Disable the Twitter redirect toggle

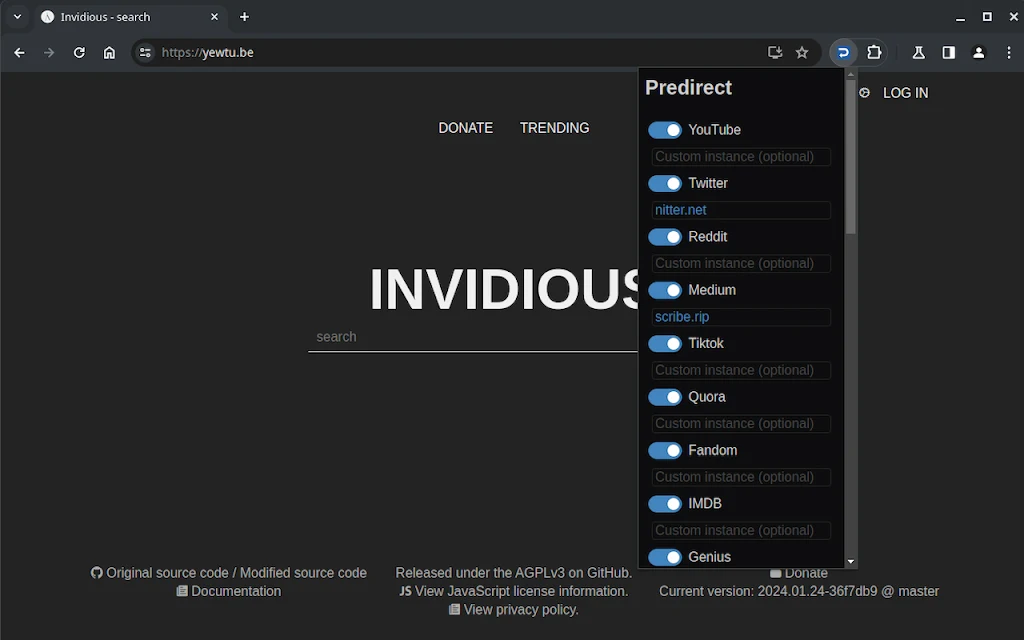click(x=664, y=184)
